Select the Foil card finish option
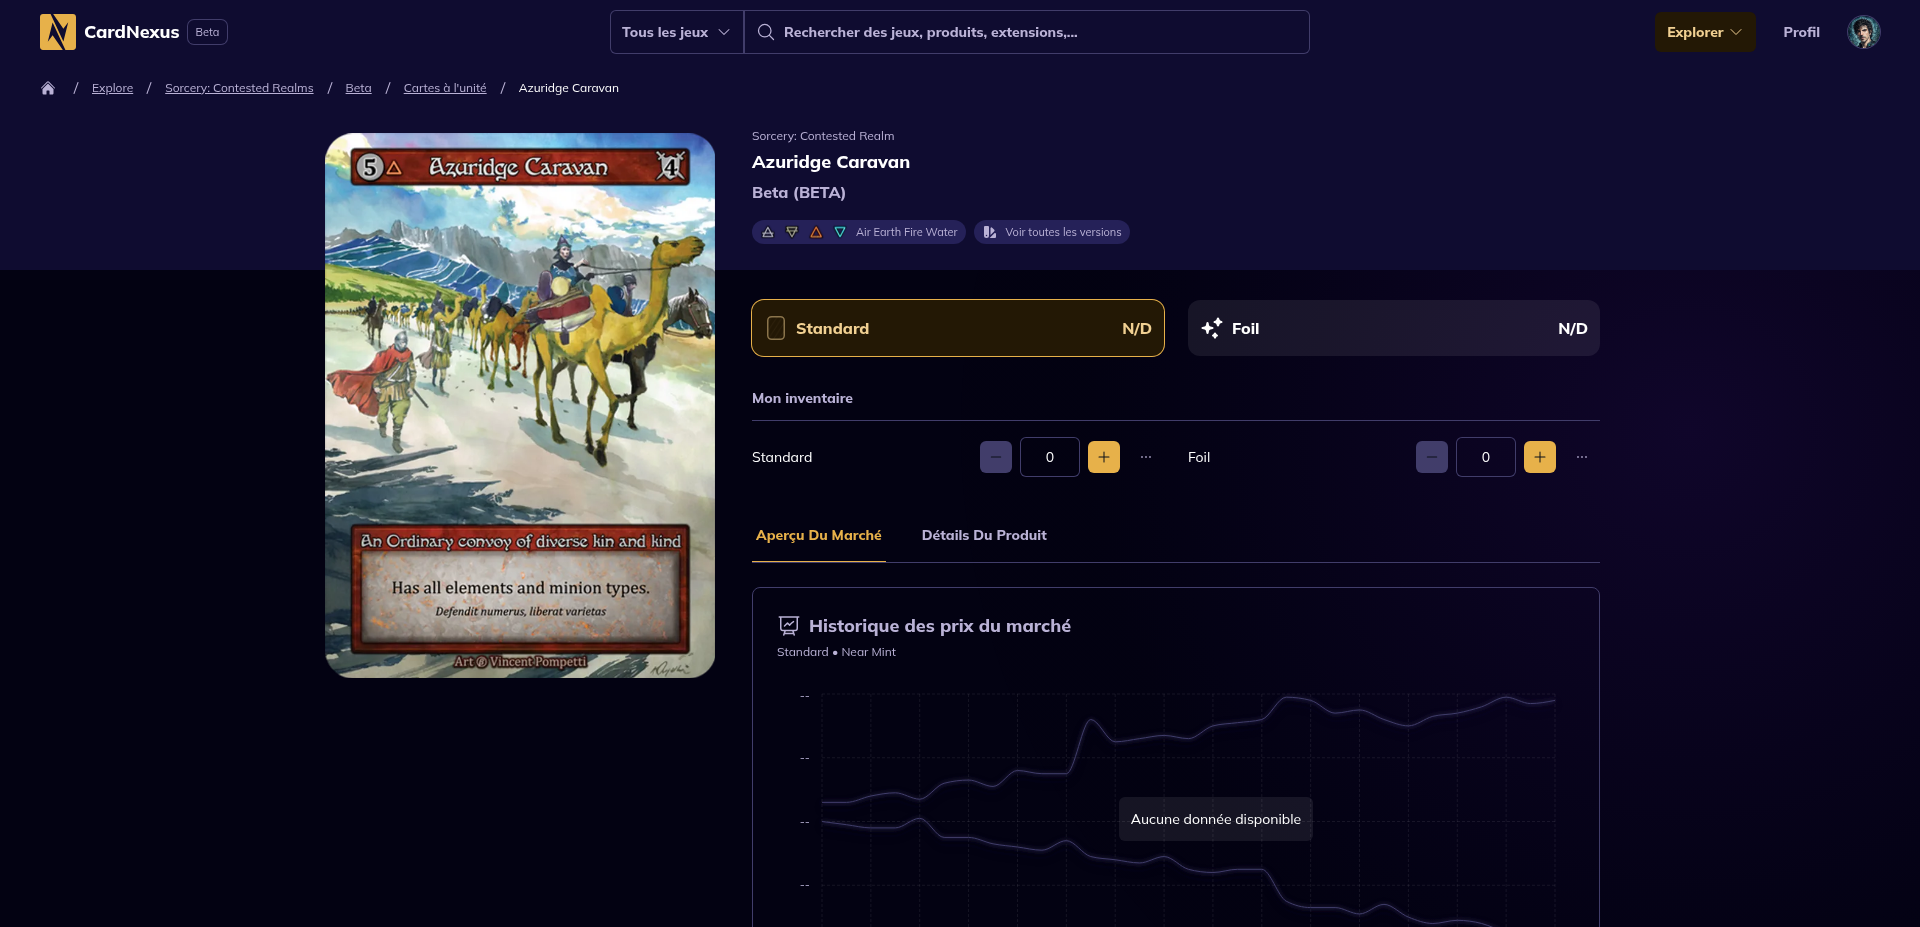 click(1393, 328)
